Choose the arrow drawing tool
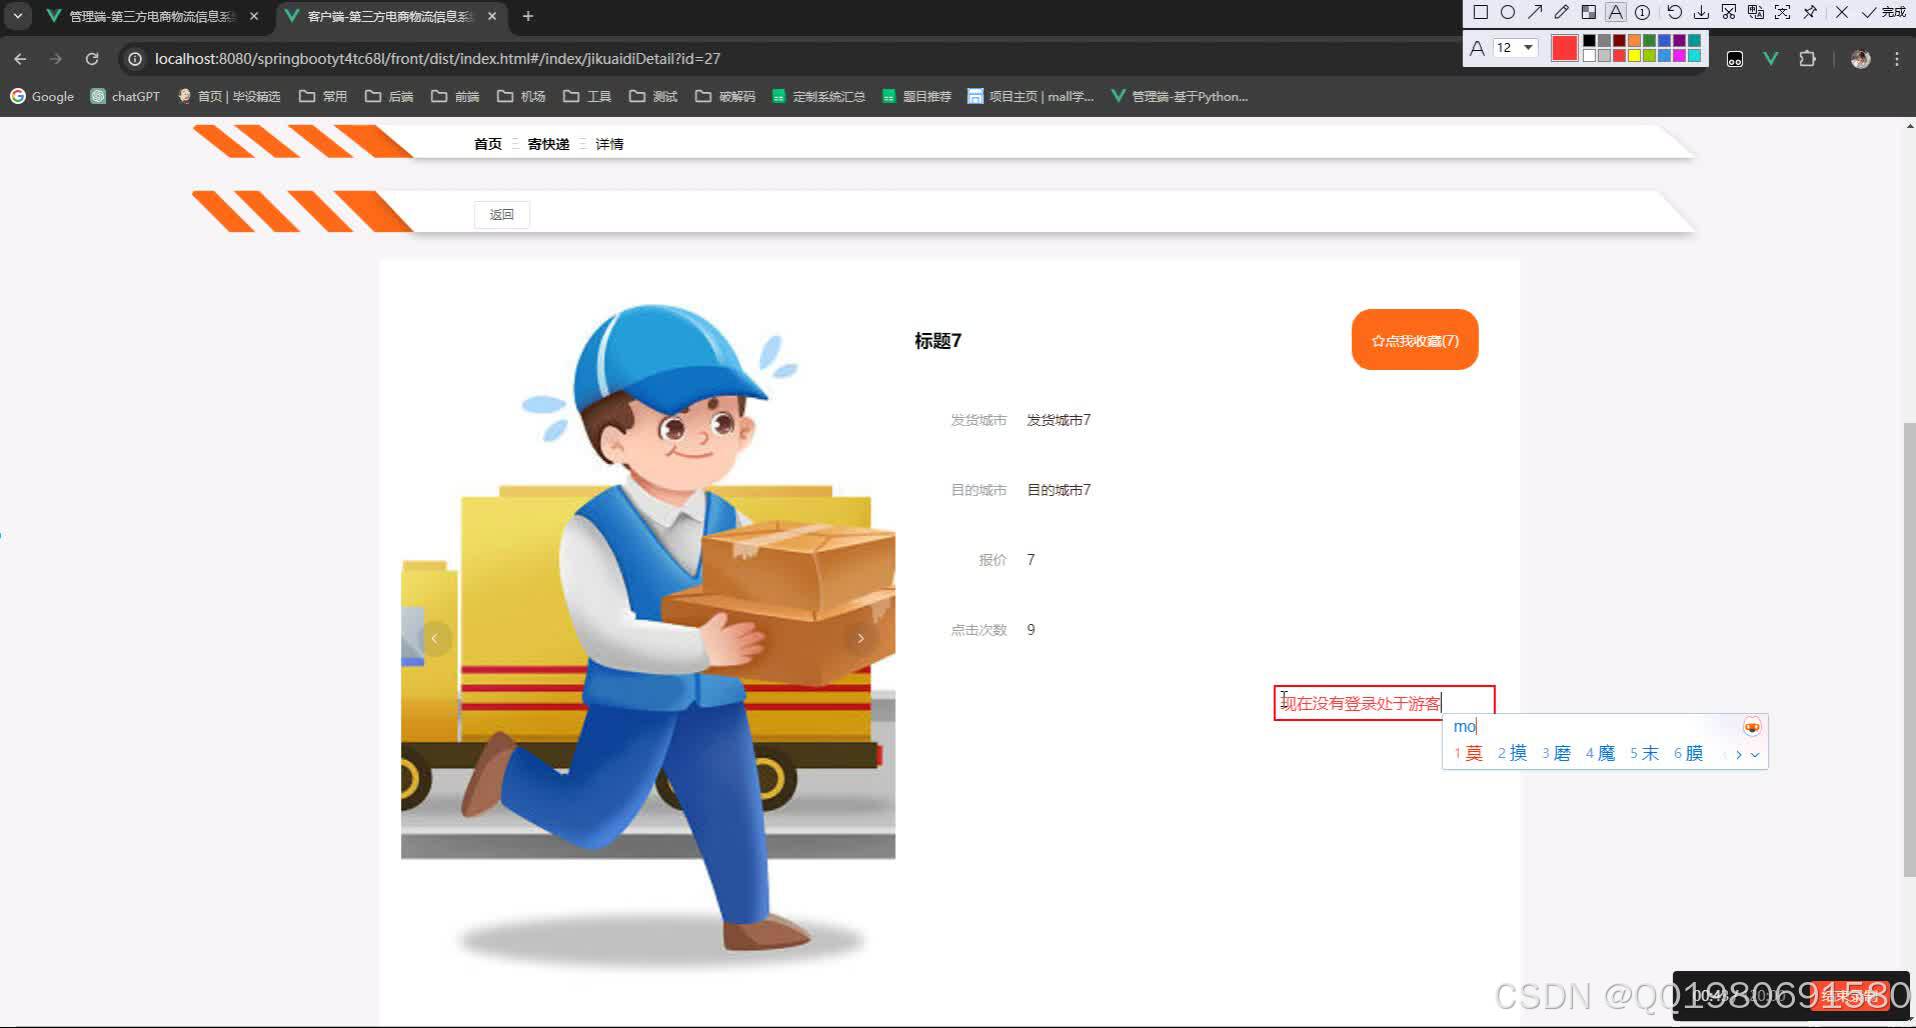 pyautogui.click(x=1536, y=13)
